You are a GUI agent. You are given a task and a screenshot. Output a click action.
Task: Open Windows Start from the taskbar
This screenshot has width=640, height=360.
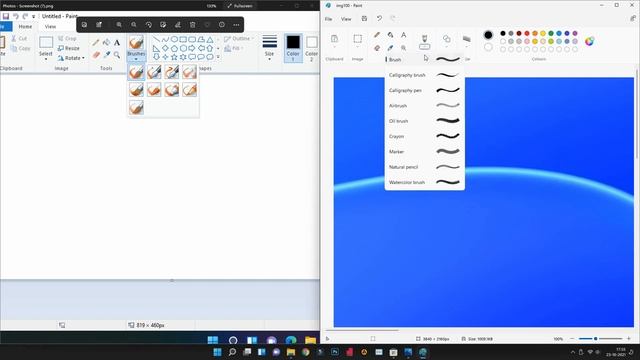pyautogui.click(x=218, y=352)
